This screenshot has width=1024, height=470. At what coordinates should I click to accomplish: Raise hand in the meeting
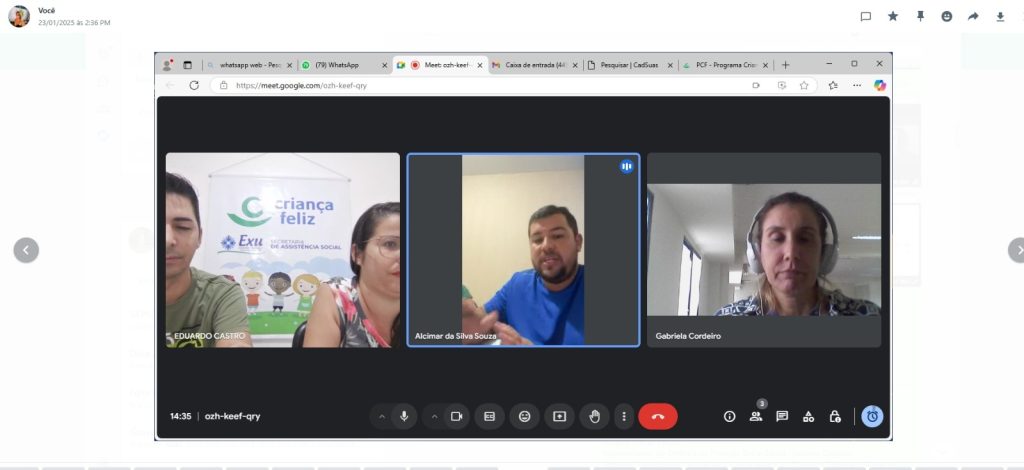coord(594,416)
